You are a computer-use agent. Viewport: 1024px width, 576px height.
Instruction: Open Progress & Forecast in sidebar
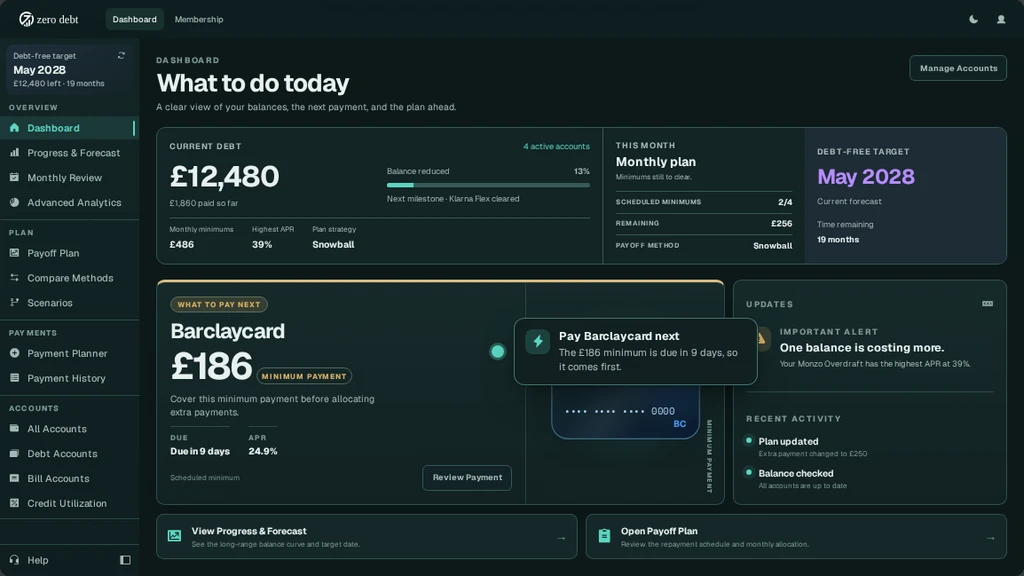pos(69,152)
